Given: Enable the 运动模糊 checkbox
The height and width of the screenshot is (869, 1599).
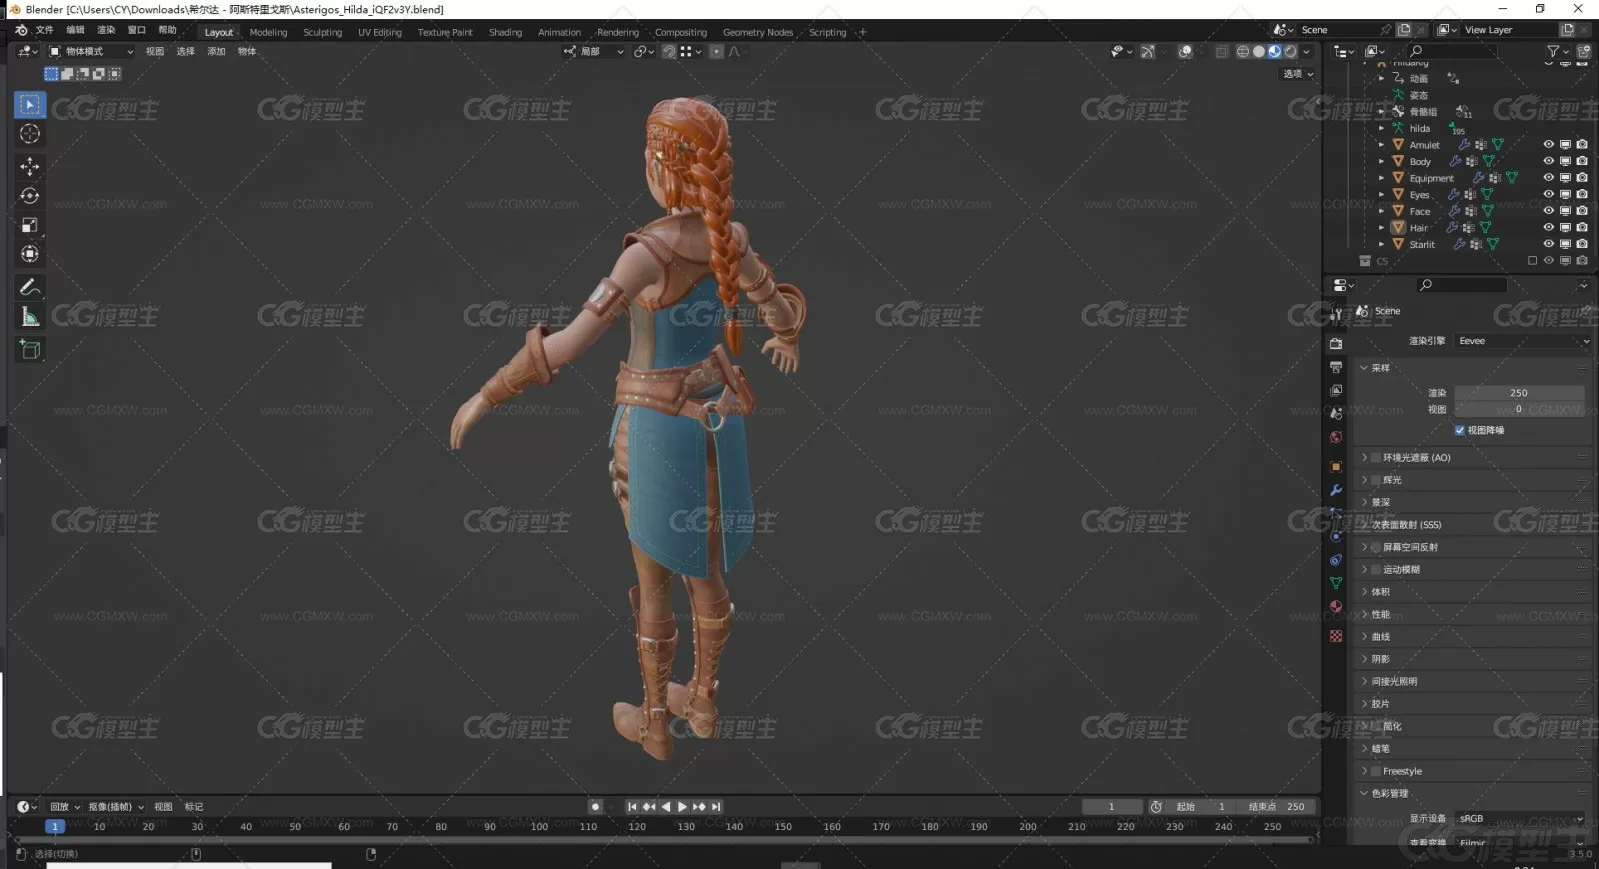Looking at the screenshot, I should (x=1376, y=569).
